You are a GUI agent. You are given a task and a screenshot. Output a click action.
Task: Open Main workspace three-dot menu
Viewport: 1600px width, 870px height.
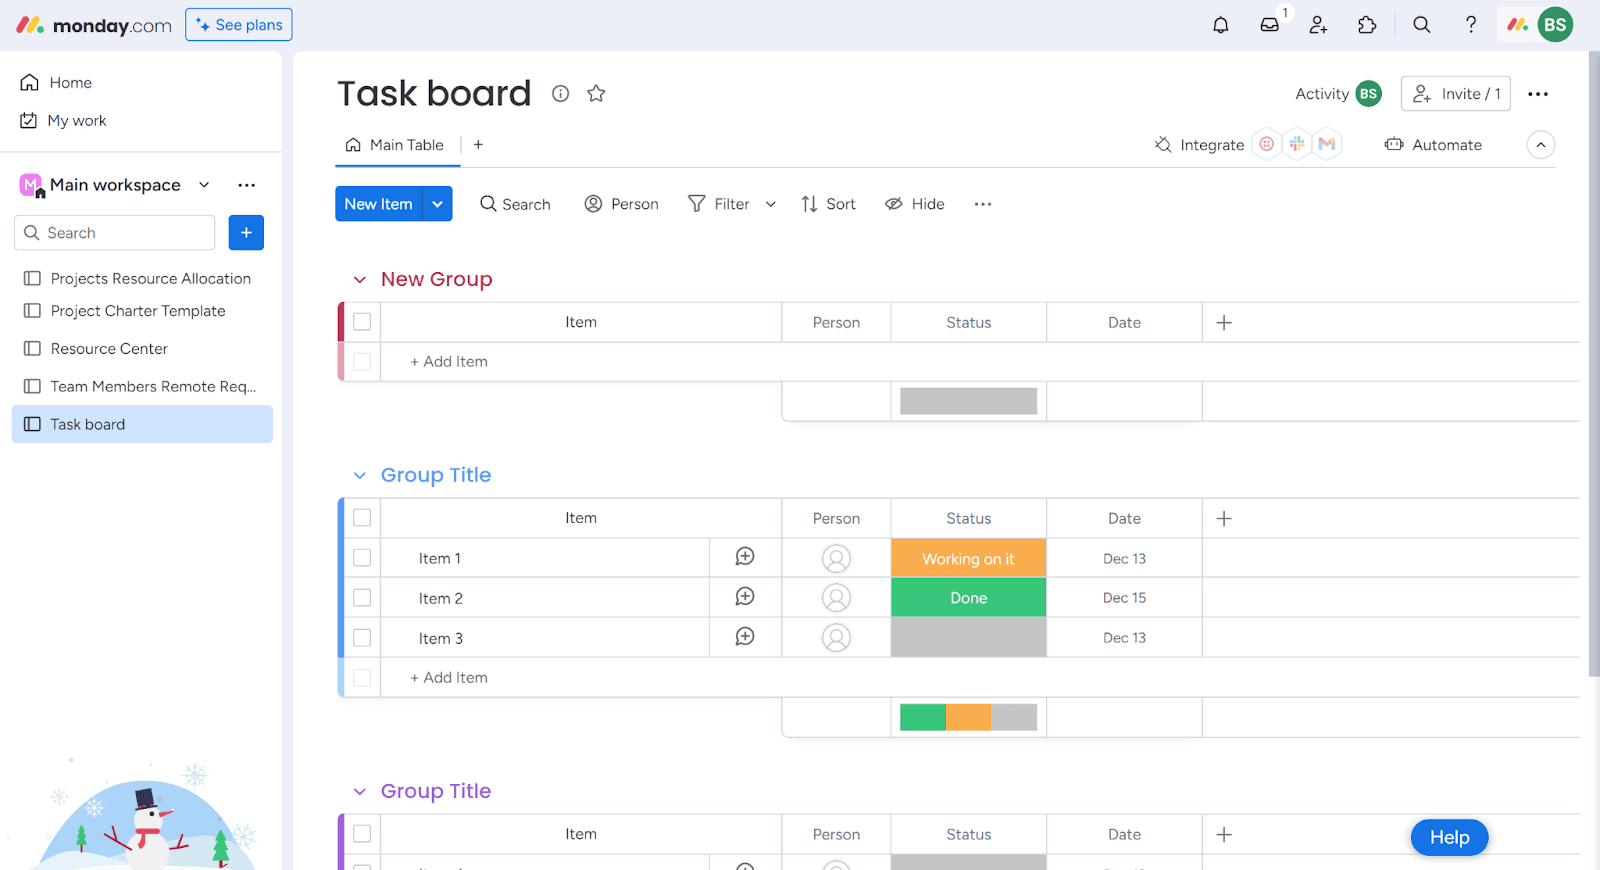[x=246, y=185]
